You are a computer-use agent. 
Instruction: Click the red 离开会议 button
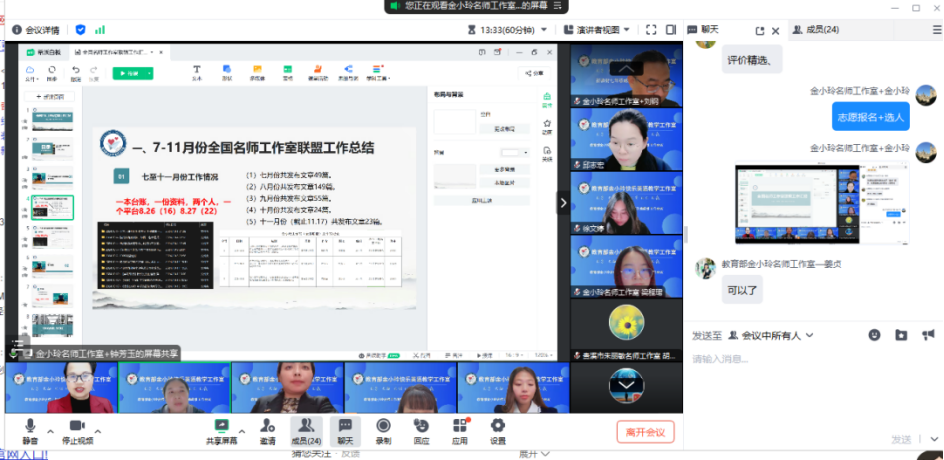pyautogui.click(x=645, y=432)
